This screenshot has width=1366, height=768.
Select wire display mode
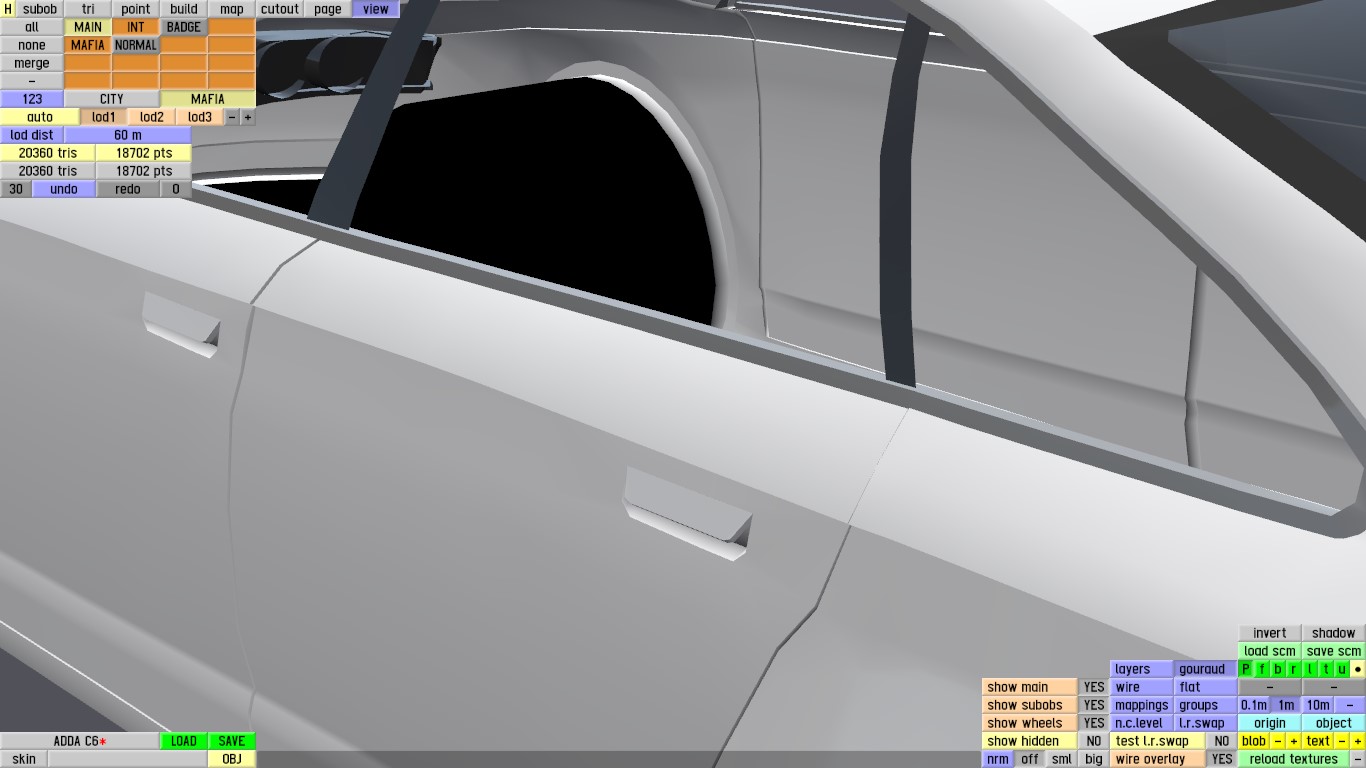pyautogui.click(x=1142, y=687)
